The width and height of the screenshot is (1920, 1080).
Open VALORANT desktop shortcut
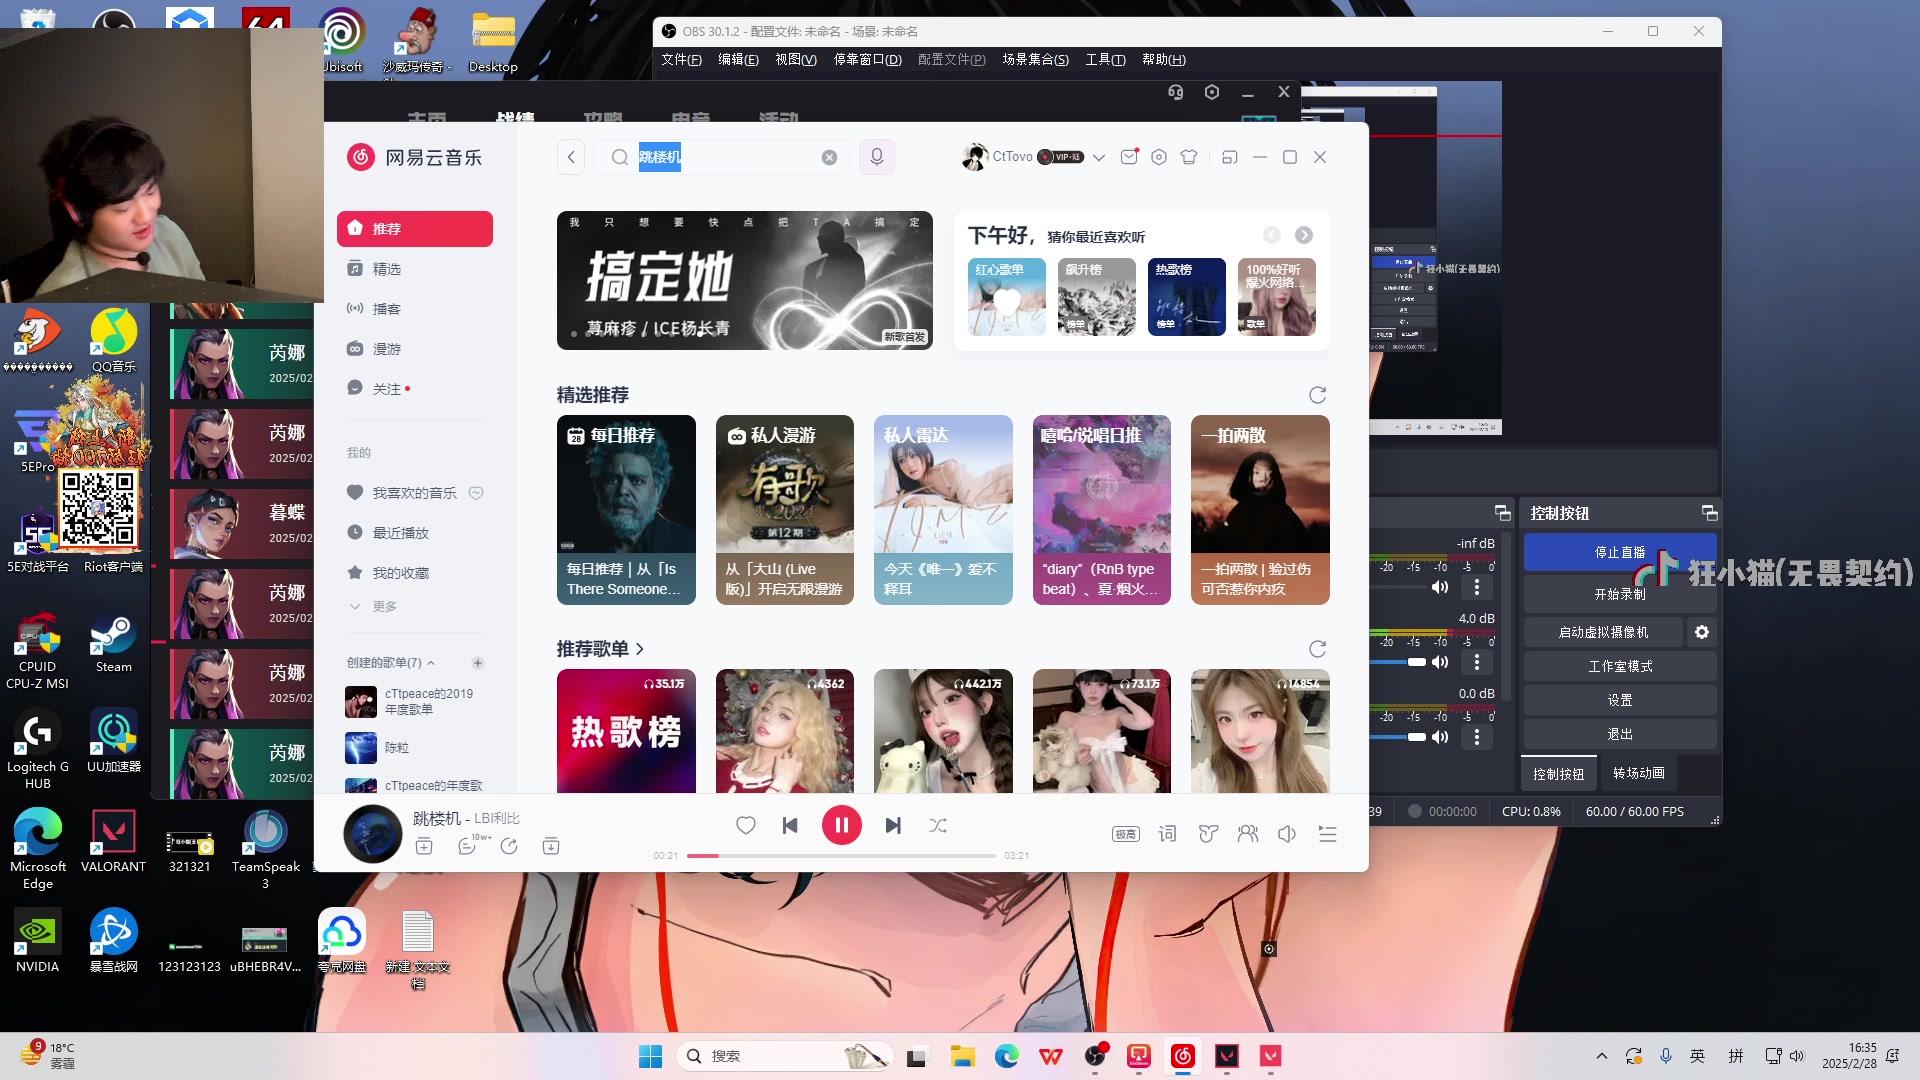[x=113, y=843]
